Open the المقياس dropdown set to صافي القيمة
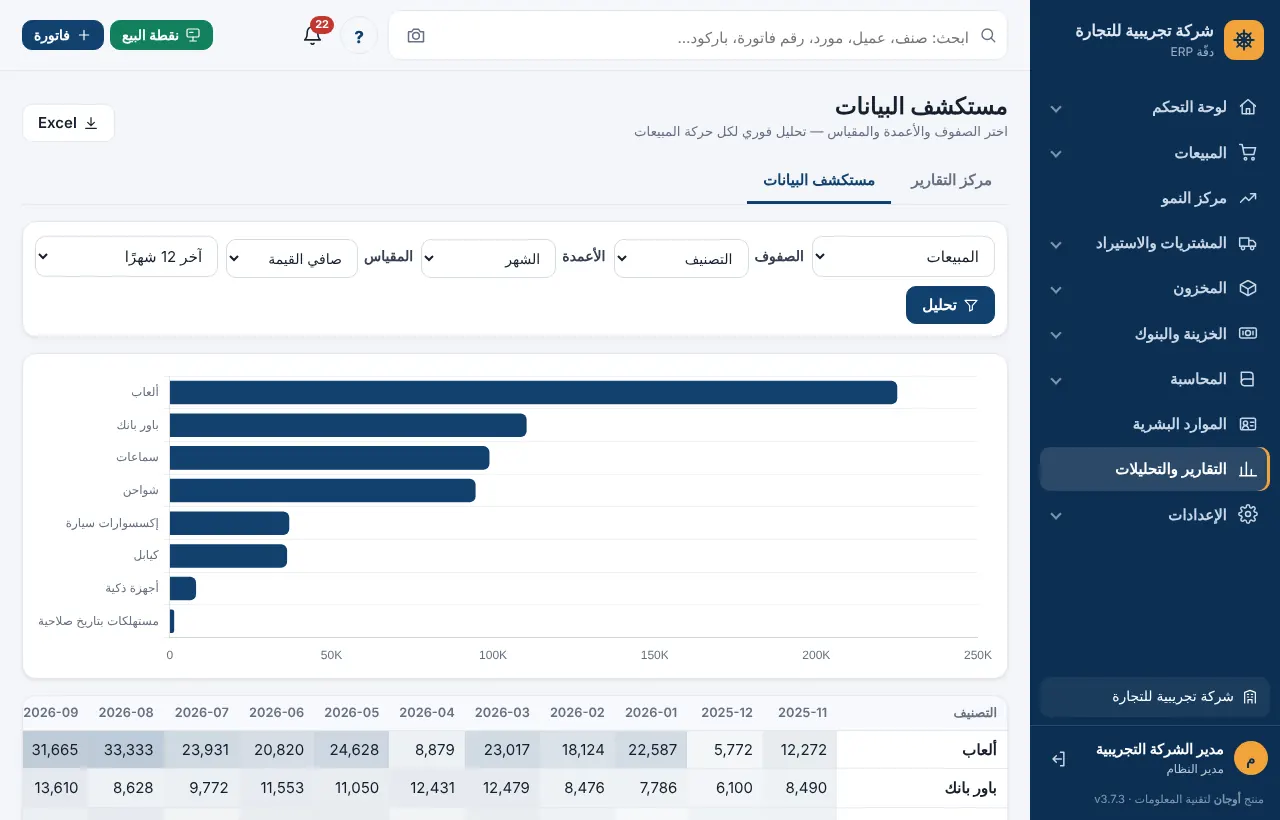This screenshot has height=820, width=1280. (292, 259)
